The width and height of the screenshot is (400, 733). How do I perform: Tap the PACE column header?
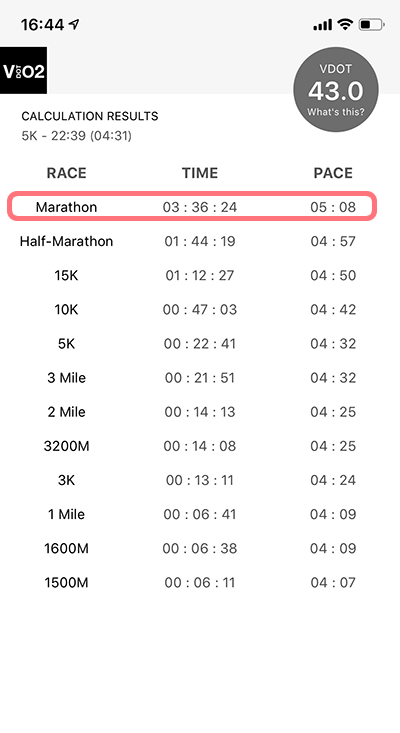(x=333, y=173)
